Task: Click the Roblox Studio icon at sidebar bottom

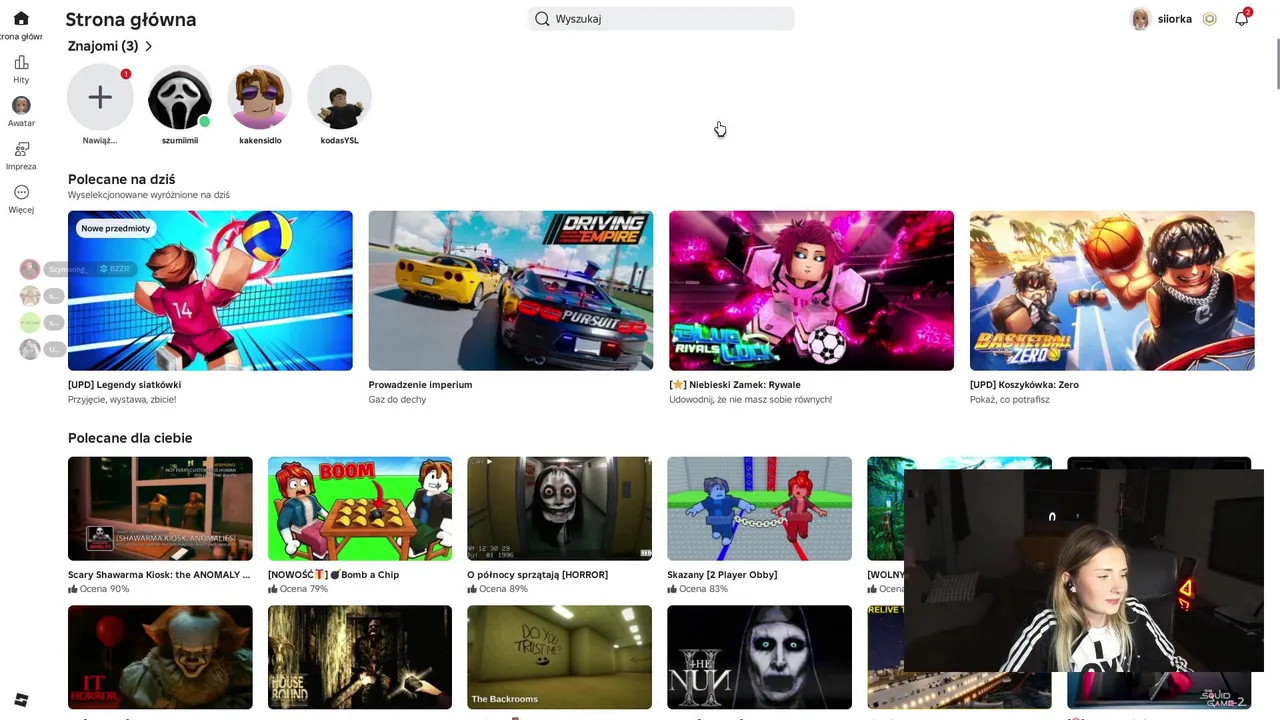Action: [x=21, y=700]
